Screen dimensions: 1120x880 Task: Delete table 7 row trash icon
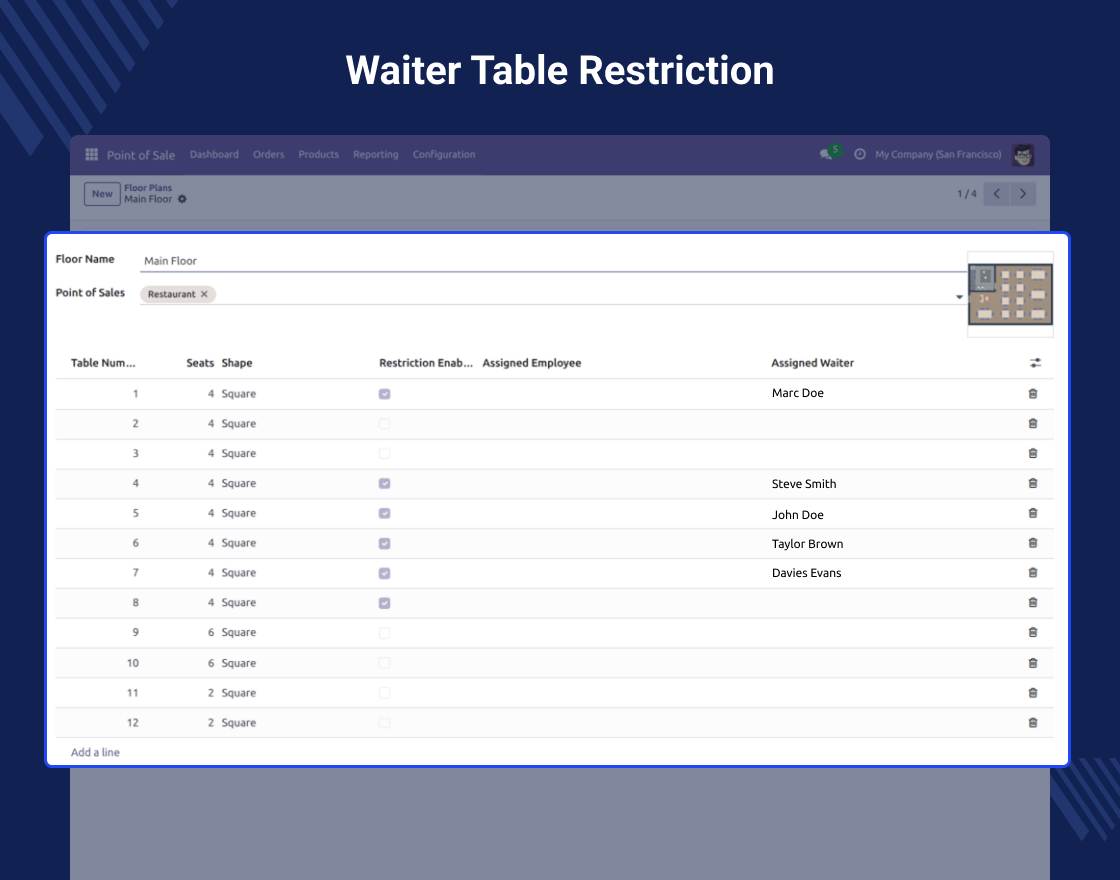tap(1033, 573)
